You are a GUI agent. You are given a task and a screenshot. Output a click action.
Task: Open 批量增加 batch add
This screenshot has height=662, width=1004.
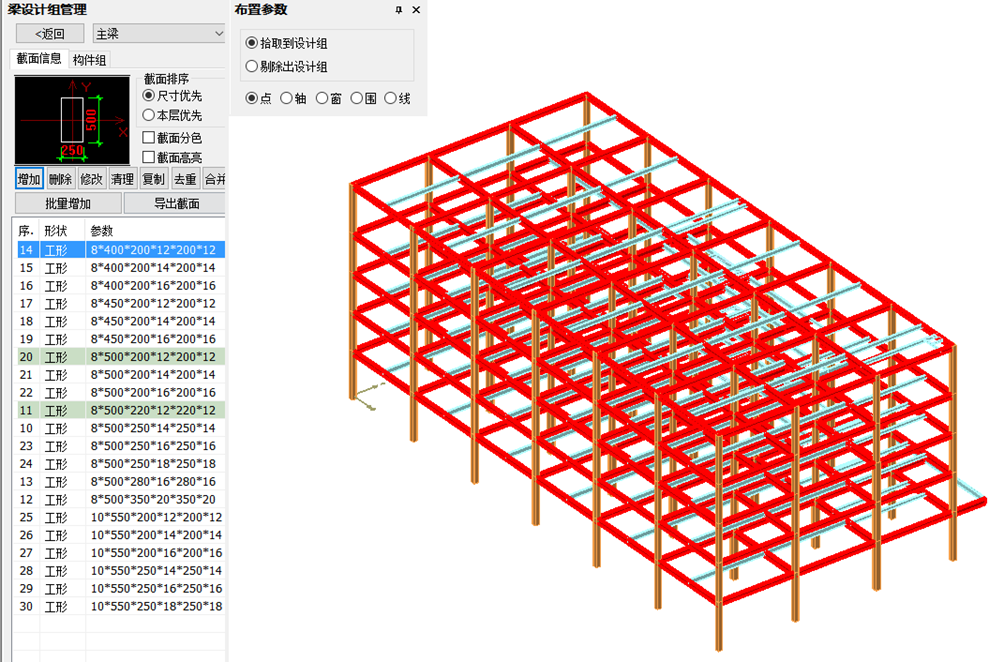pos(67,204)
